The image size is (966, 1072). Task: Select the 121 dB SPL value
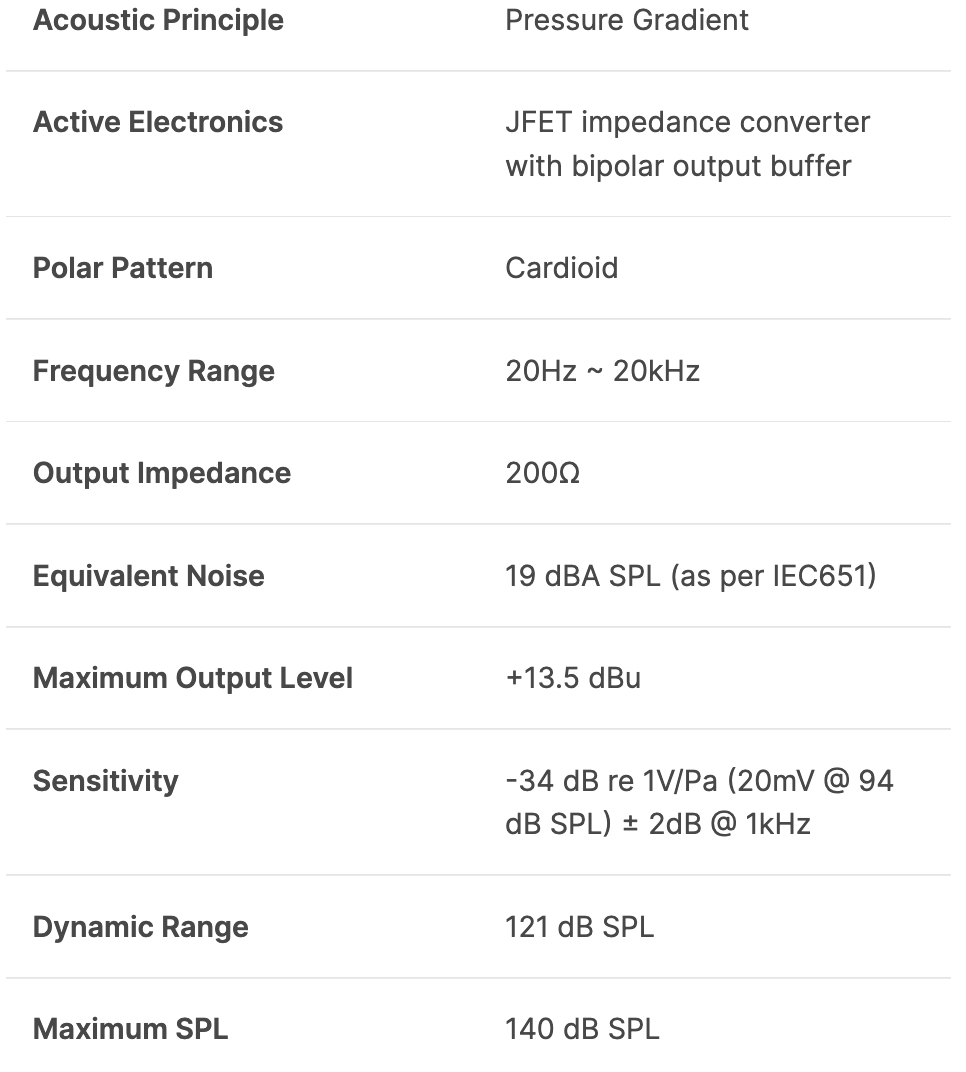click(580, 927)
